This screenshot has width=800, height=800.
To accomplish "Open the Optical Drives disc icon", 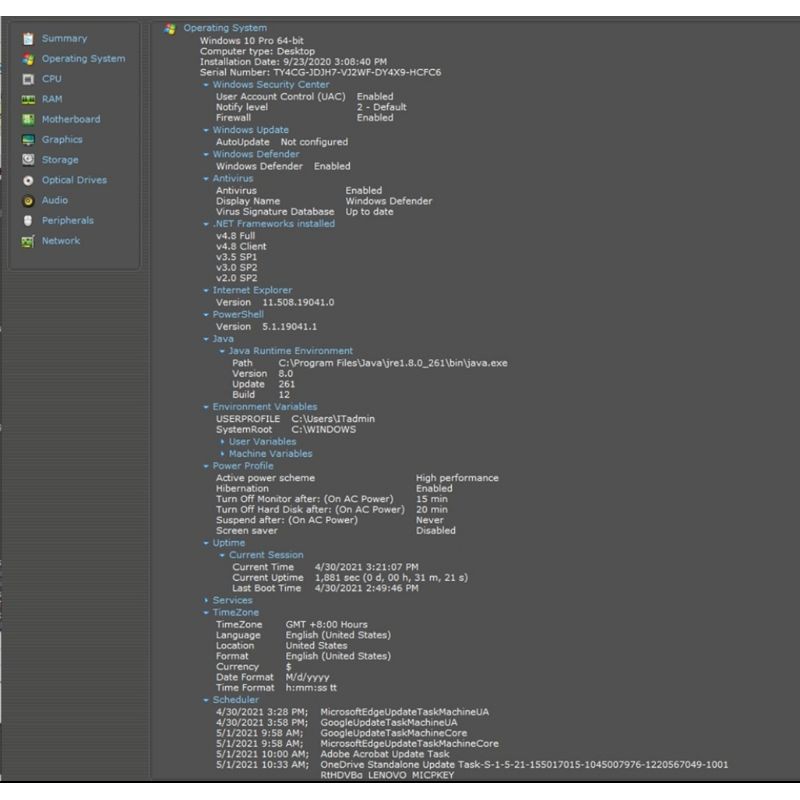I will coord(28,180).
